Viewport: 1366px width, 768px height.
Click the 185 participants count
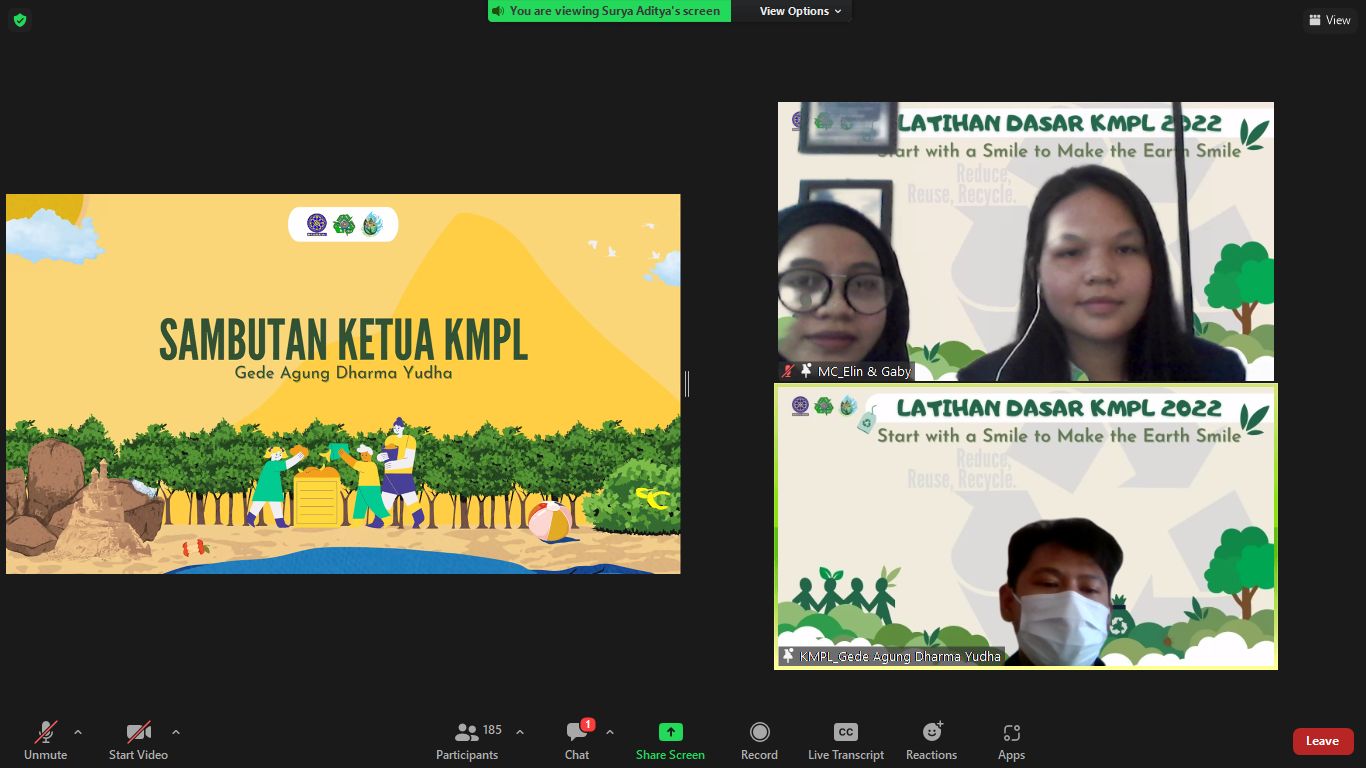[x=492, y=730]
